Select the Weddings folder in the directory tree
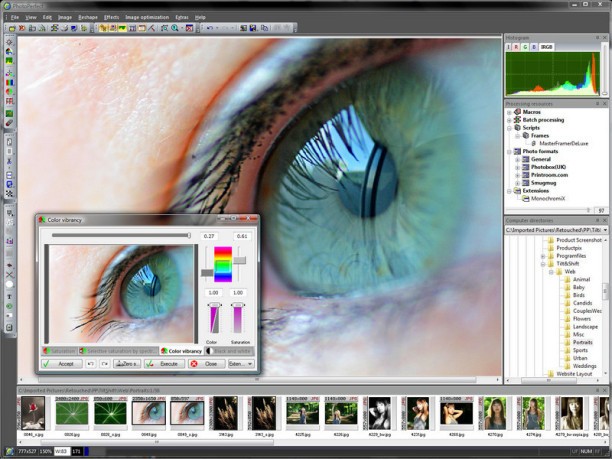 pos(584,366)
